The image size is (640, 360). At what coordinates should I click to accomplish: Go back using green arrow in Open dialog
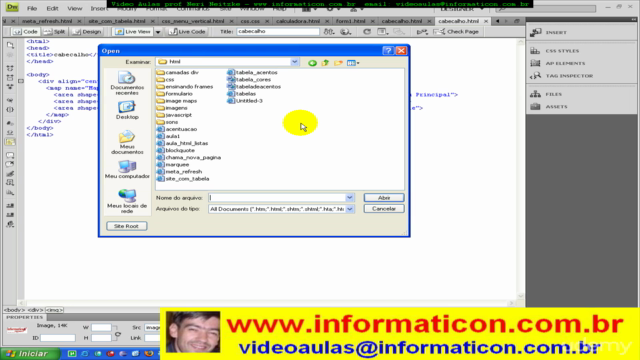312,62
